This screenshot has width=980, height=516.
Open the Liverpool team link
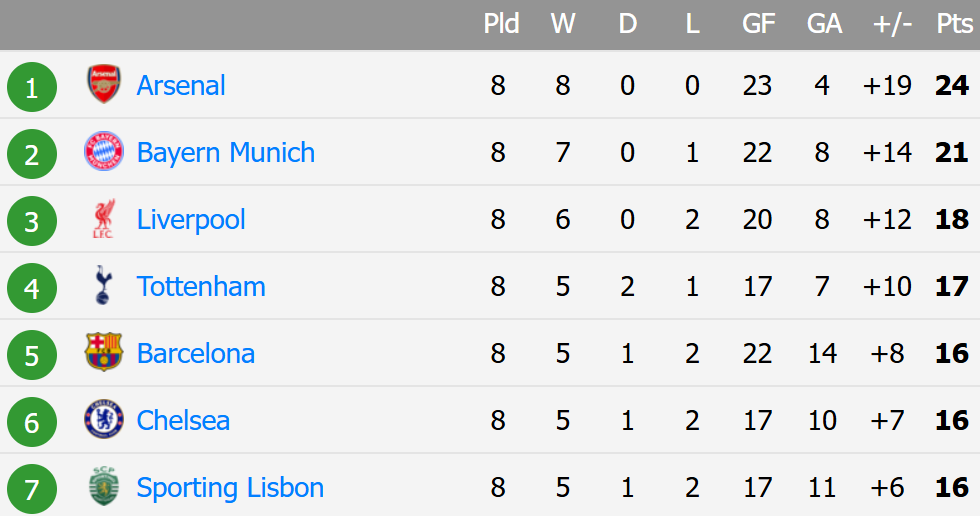click(191, 220)
